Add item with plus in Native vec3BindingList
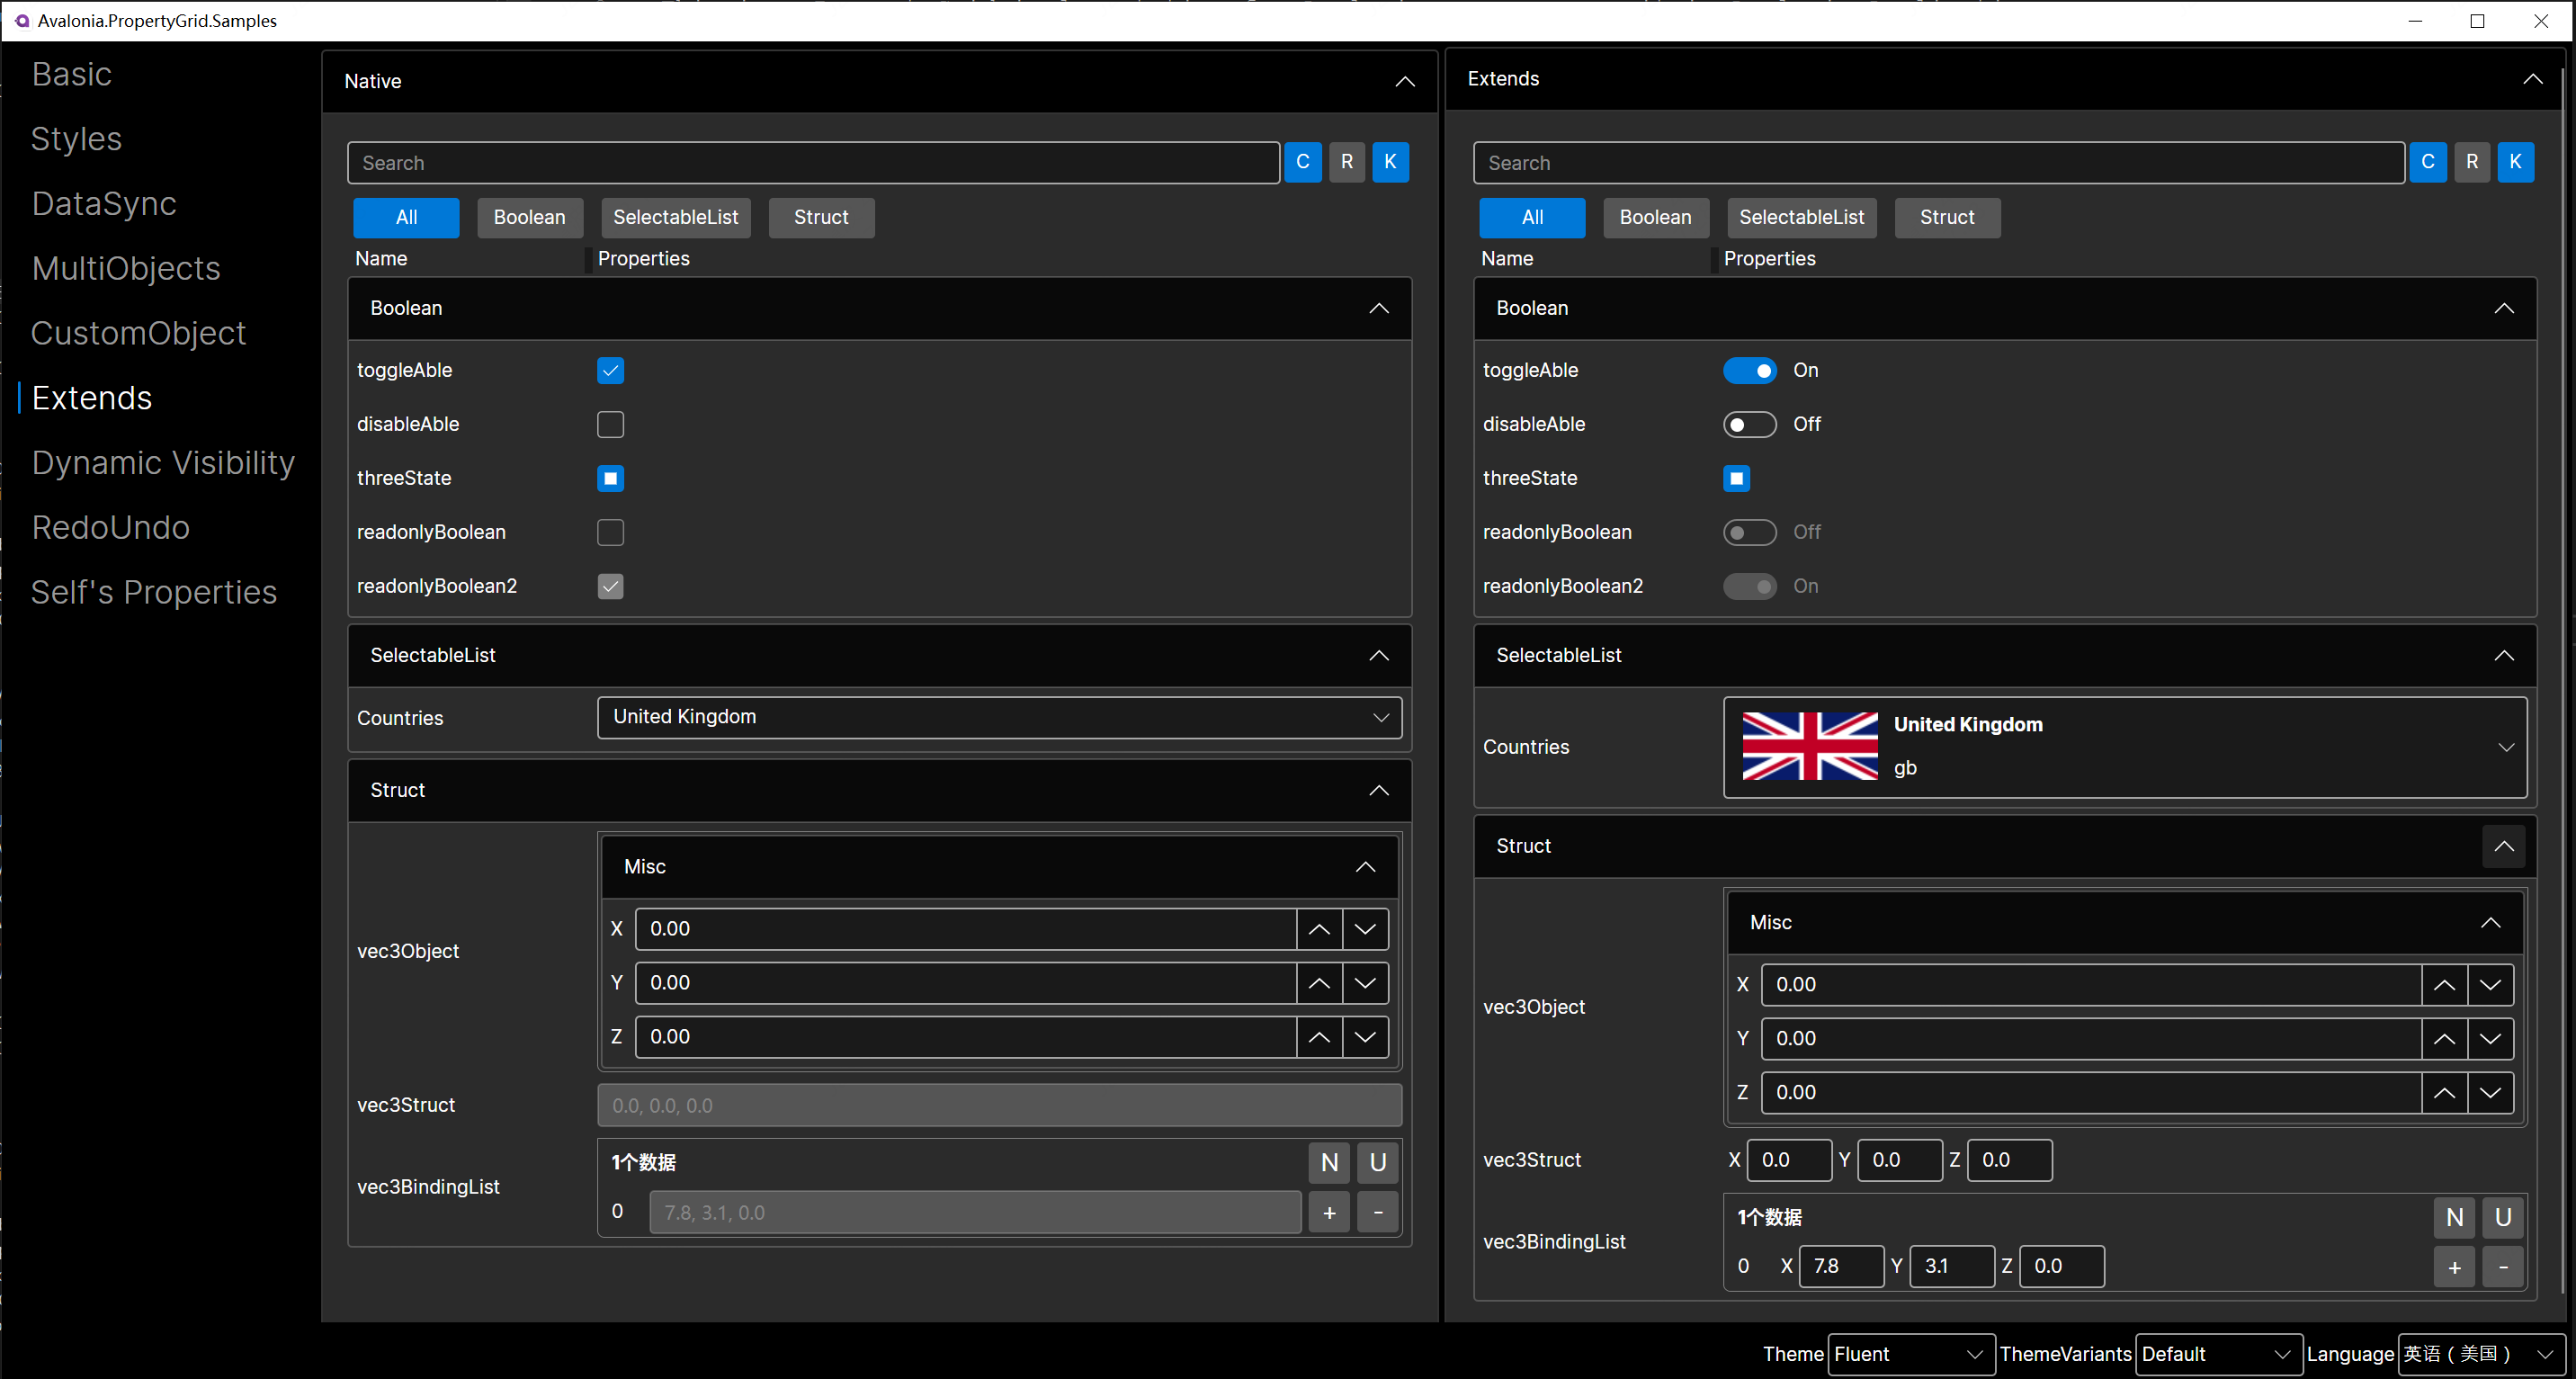The width and height of the screenshot is (2576, 1379). click(x=1329, y=1212)
